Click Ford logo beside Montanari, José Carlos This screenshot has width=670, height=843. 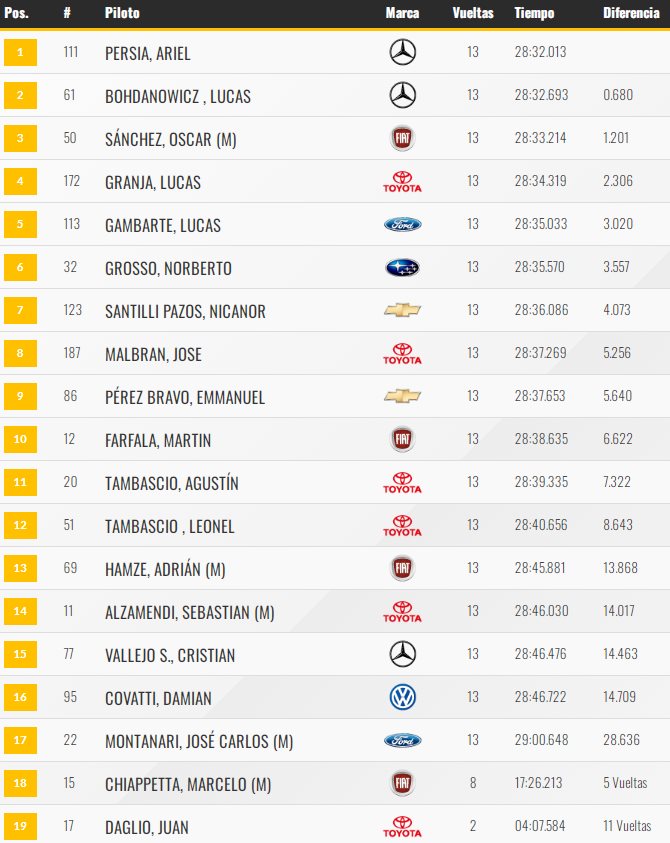[402, 740]
